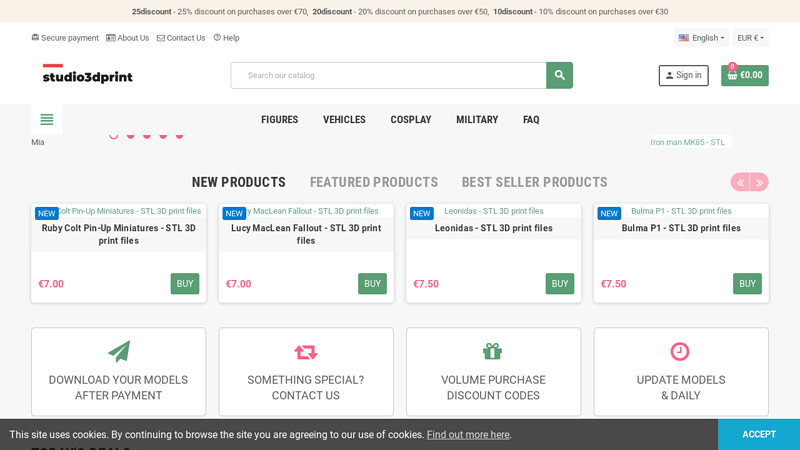
Task: Open the Contact Us link
Action: tap(181, 38)
